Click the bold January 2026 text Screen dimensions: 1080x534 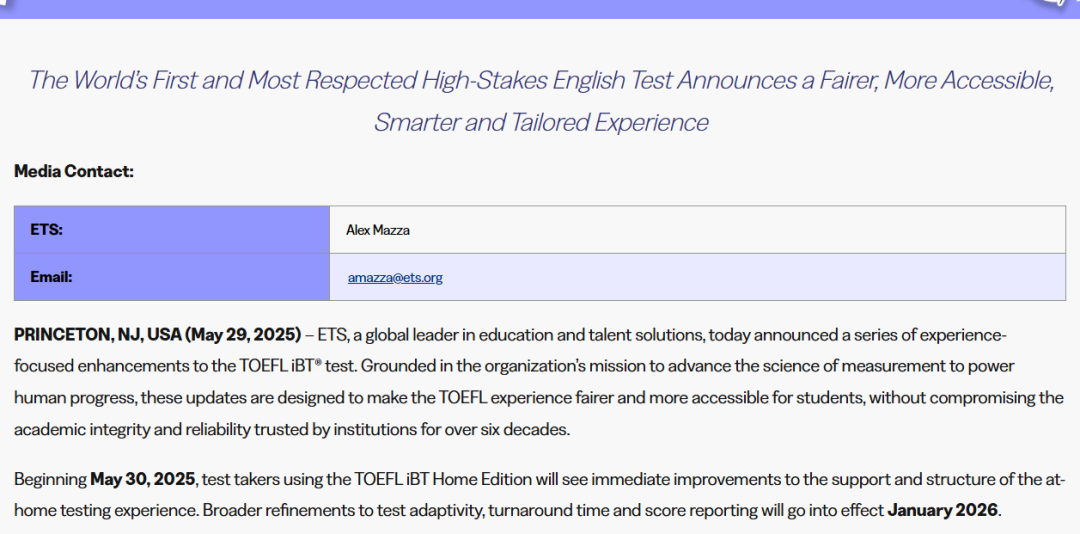tap(942, 511)
